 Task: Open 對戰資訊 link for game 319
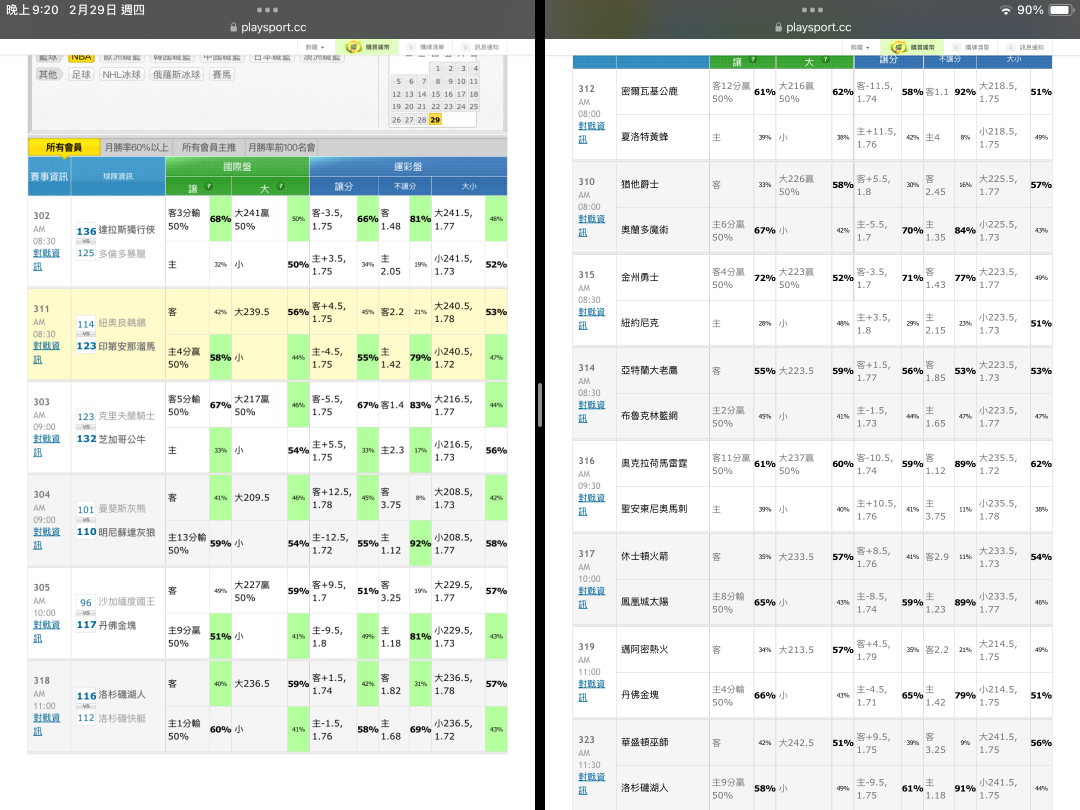click(x=591, y=691)
